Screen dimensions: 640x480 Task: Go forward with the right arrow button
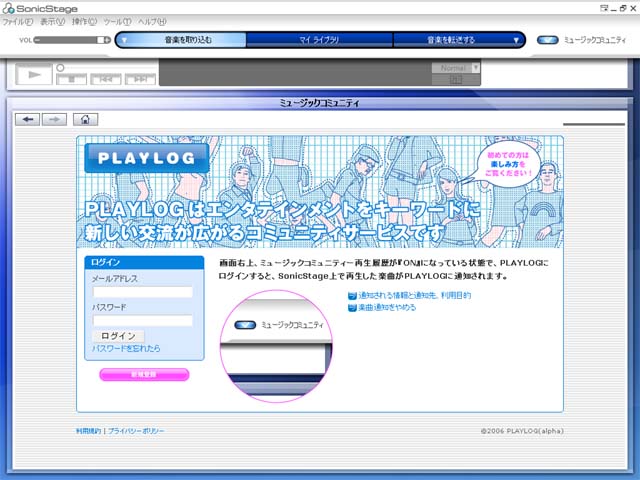click(x=54, y=120)
